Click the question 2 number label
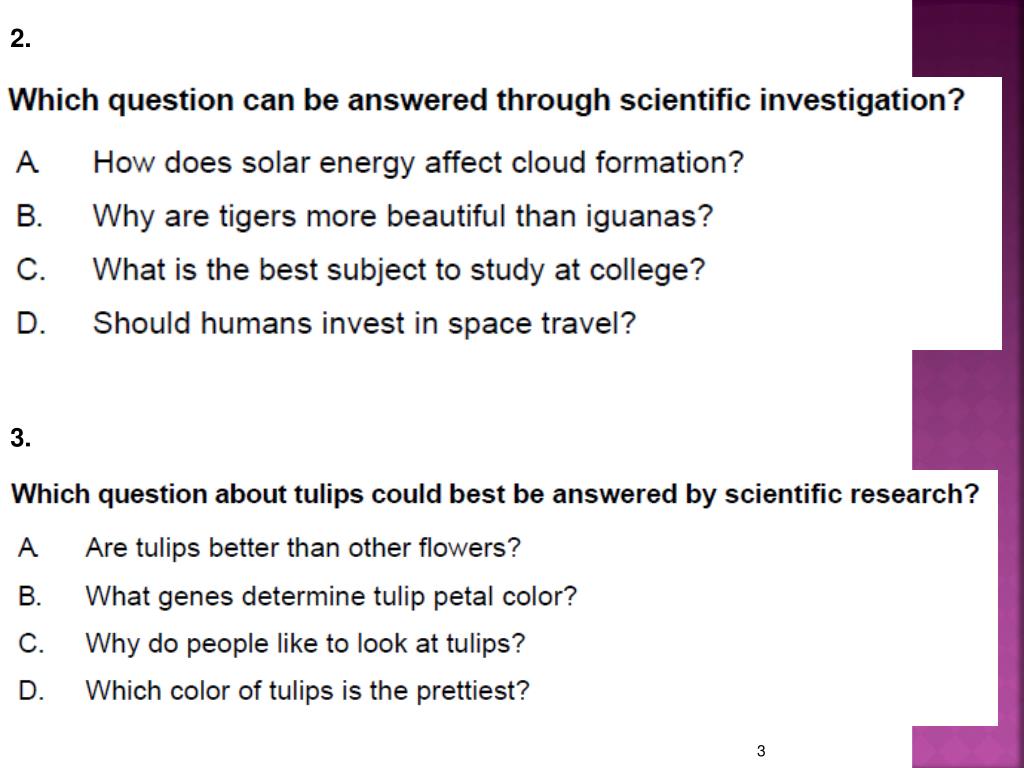This screenshot has height=768, width=1024. point(20,39)
